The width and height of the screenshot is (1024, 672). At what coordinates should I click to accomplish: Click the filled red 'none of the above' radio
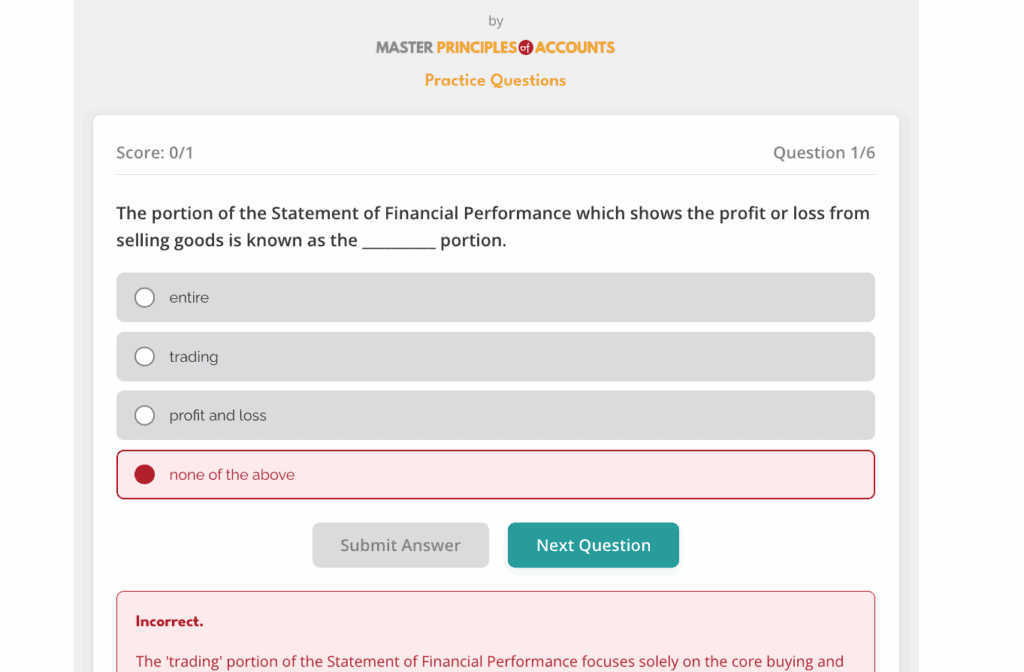(145, 475)
